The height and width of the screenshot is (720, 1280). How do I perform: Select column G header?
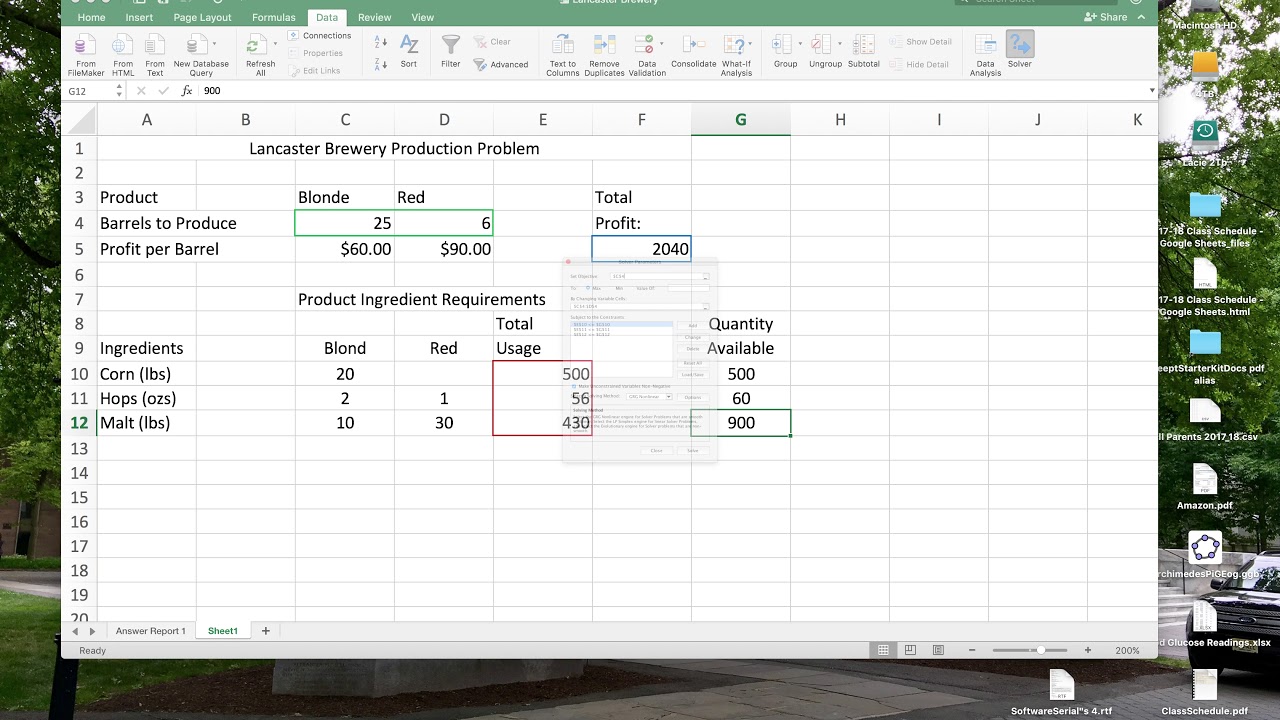(x=741, y=120)
